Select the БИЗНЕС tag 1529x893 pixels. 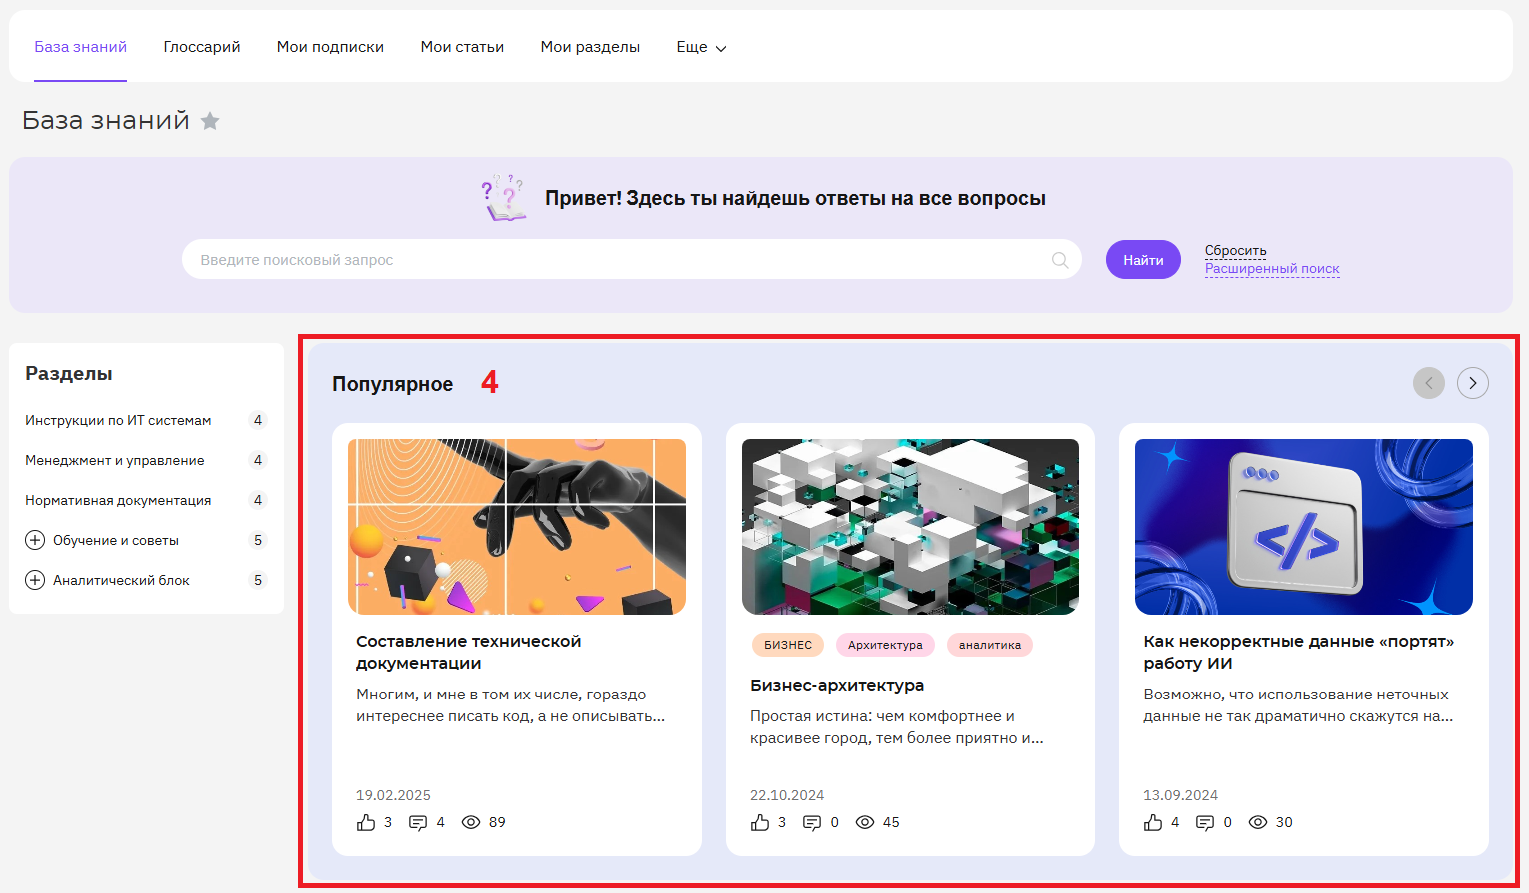click(x=788, y=645)
